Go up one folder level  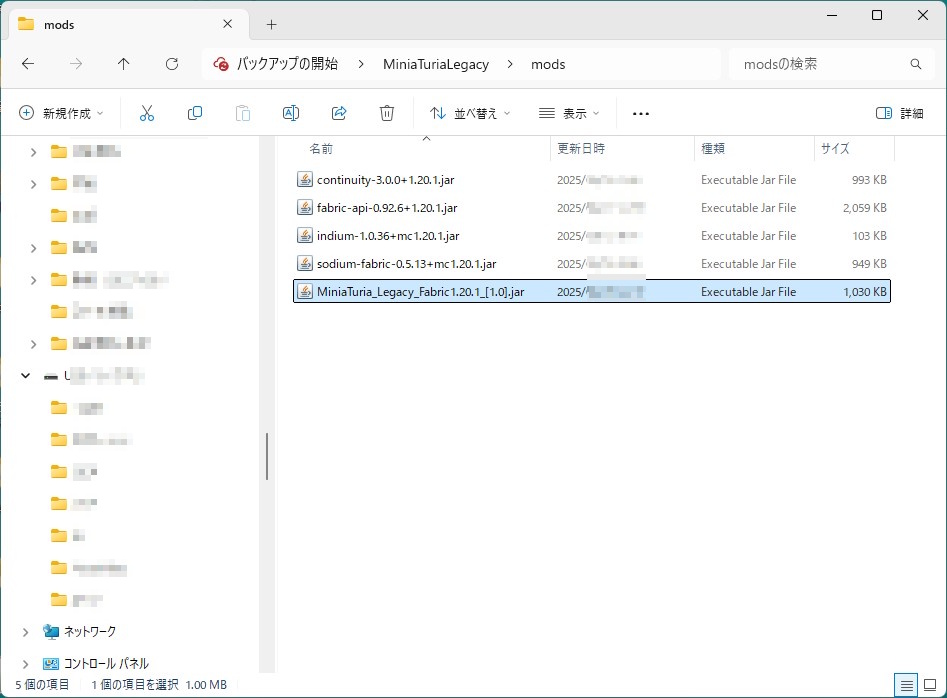[124, 64]
